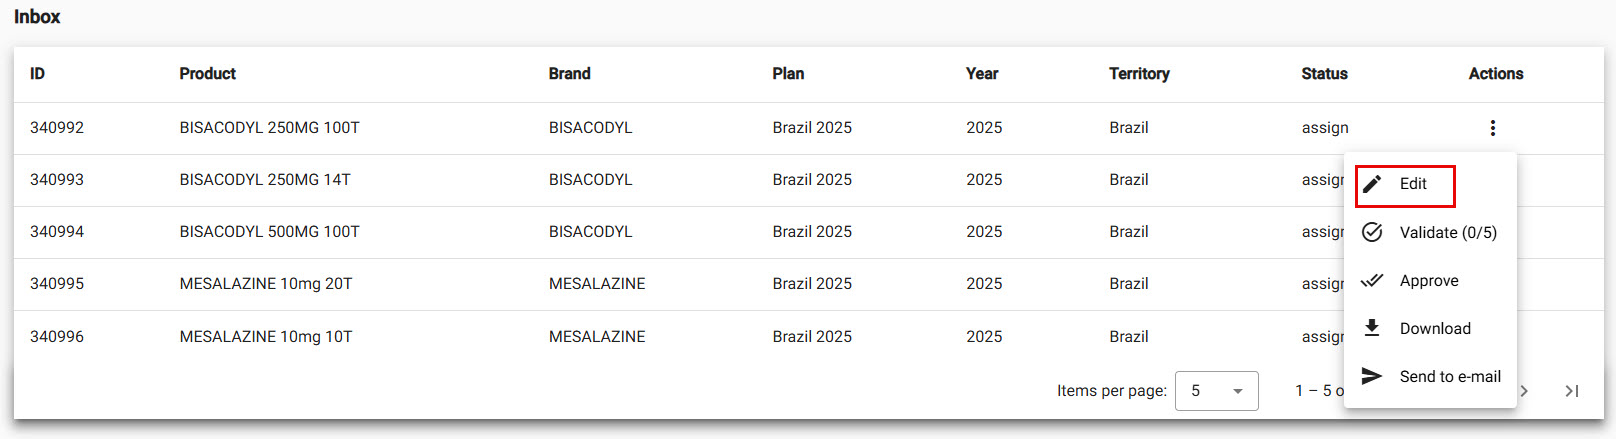Click the Product column header
The height and width of the screenshot is (439, 1616).
(207, 74)
